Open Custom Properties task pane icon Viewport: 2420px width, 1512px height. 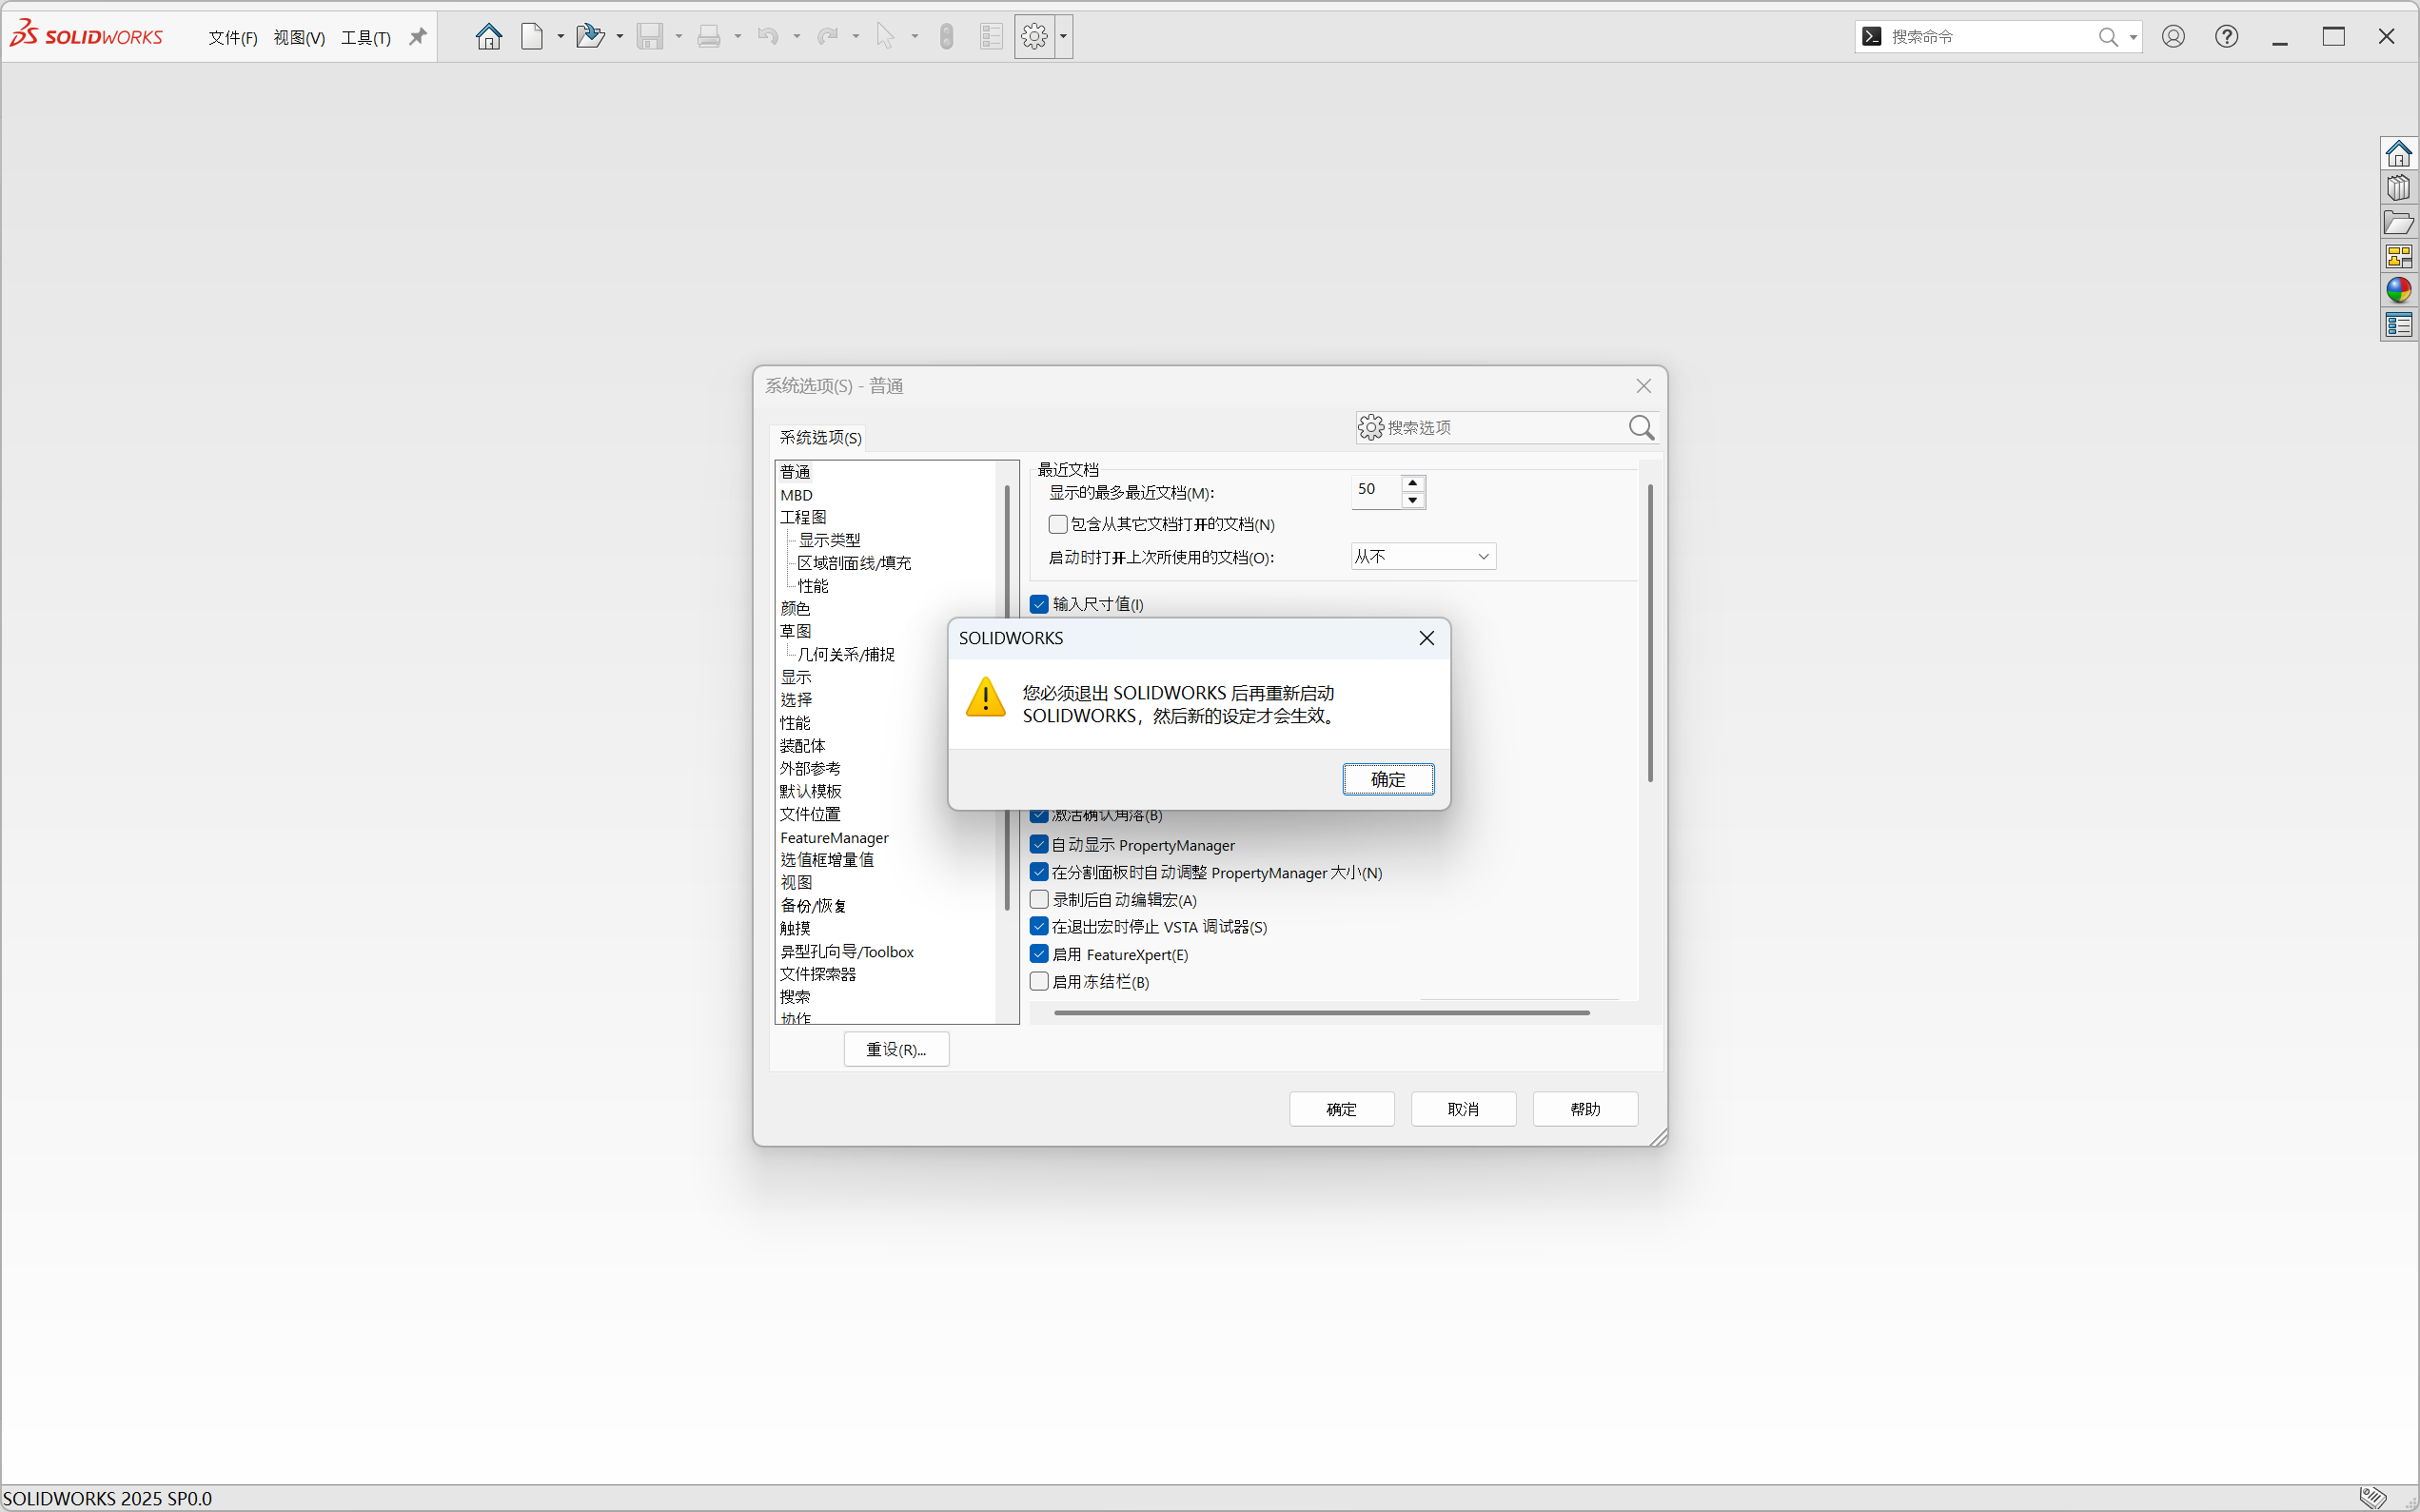pyautogui.click(x=2398, y=324)
